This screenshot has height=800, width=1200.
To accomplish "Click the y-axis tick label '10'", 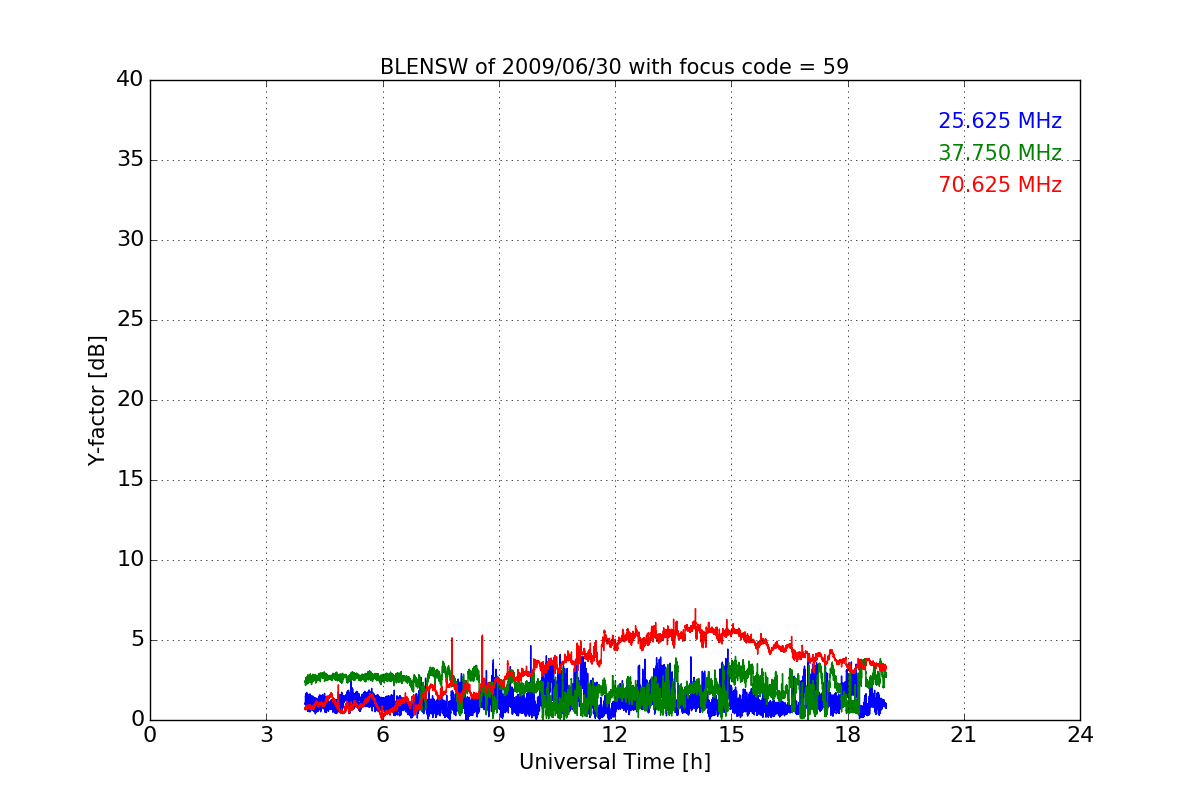I will (130, 560).
